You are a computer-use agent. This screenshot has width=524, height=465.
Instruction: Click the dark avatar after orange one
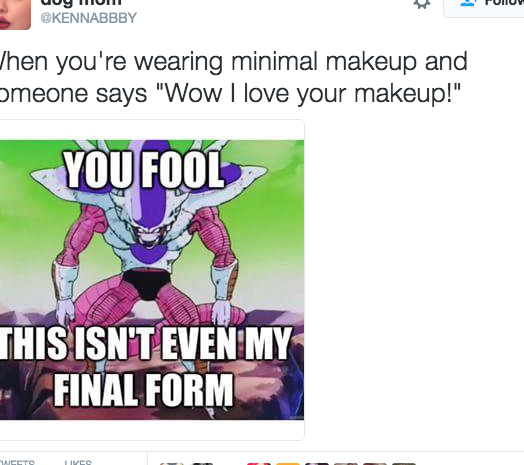pos(317,464)
